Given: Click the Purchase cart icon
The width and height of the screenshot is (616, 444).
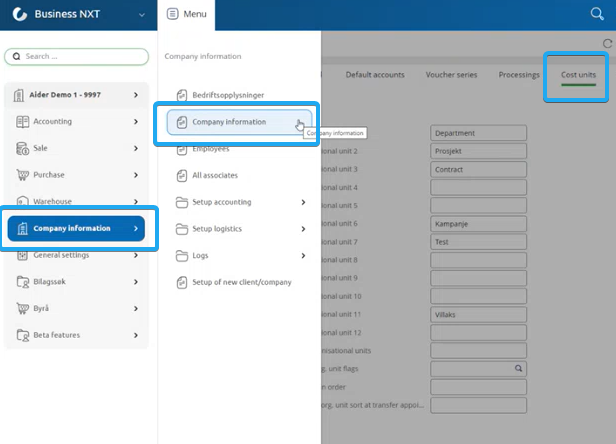Looking at the screenshot, I should 23,175.
